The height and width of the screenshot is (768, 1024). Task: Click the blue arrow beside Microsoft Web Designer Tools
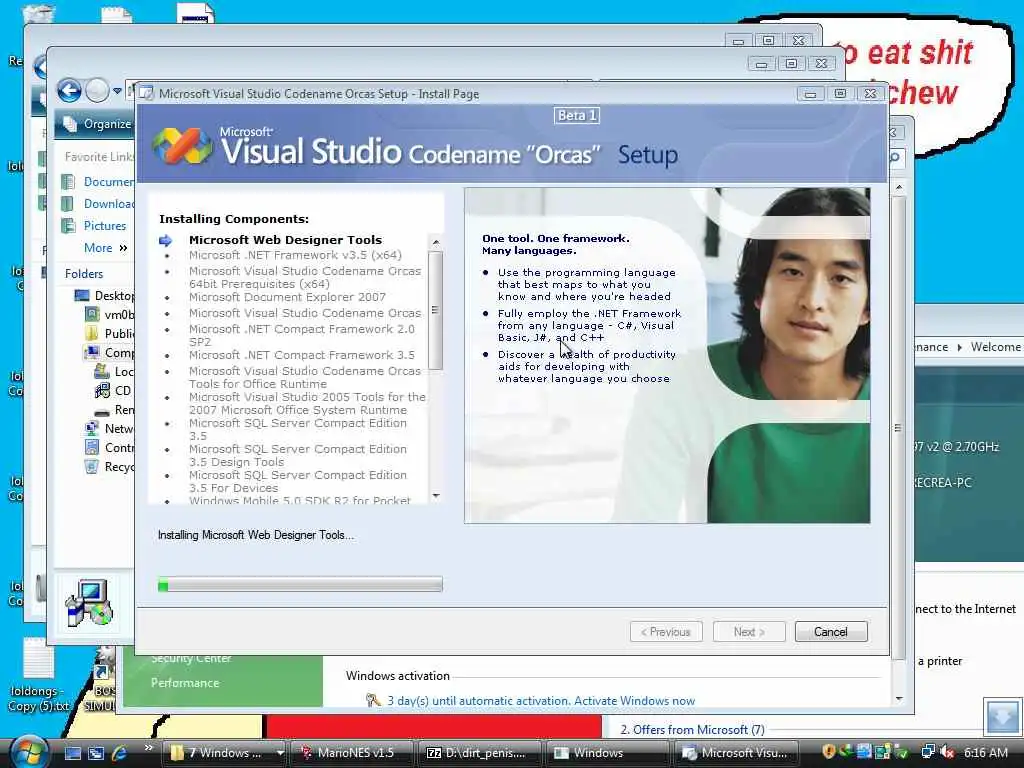point(166,240)
